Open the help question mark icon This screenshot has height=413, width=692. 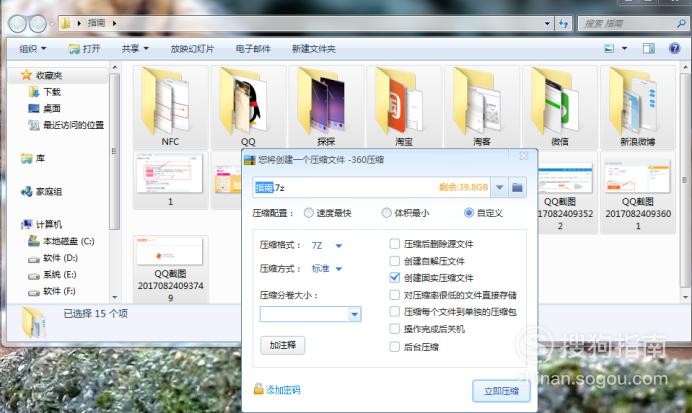pyautogui.click(x=674, y=48)
